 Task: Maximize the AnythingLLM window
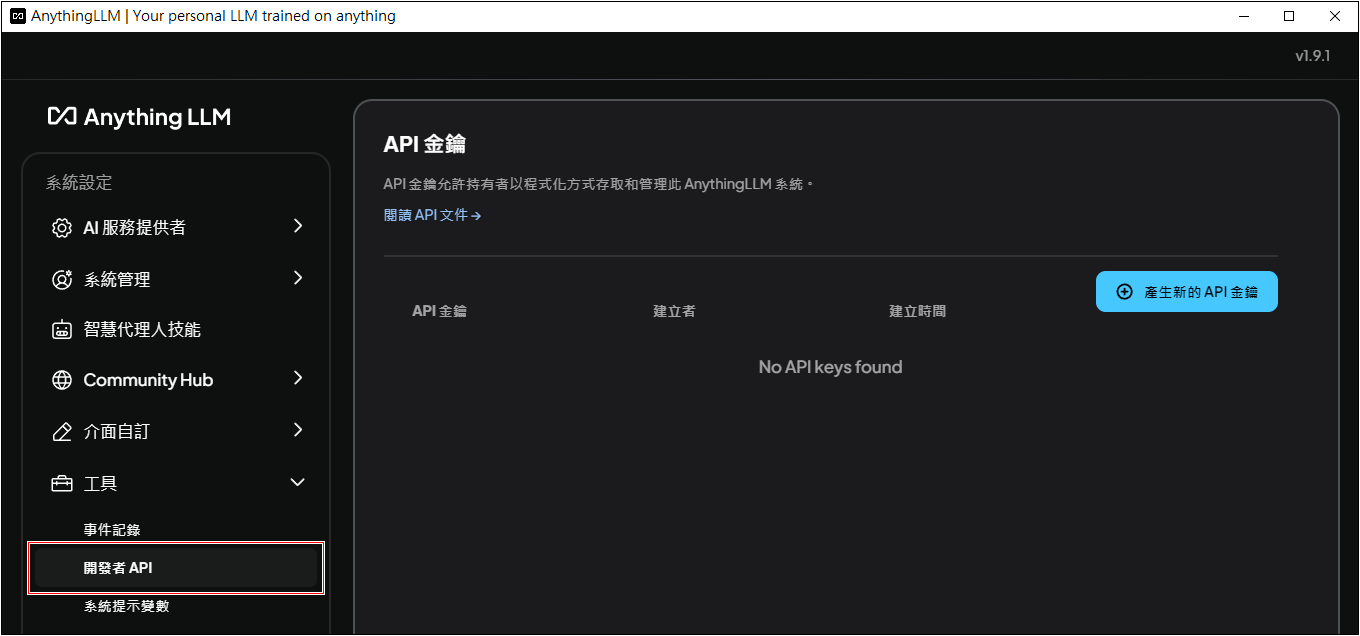[x=1289, y=16]
